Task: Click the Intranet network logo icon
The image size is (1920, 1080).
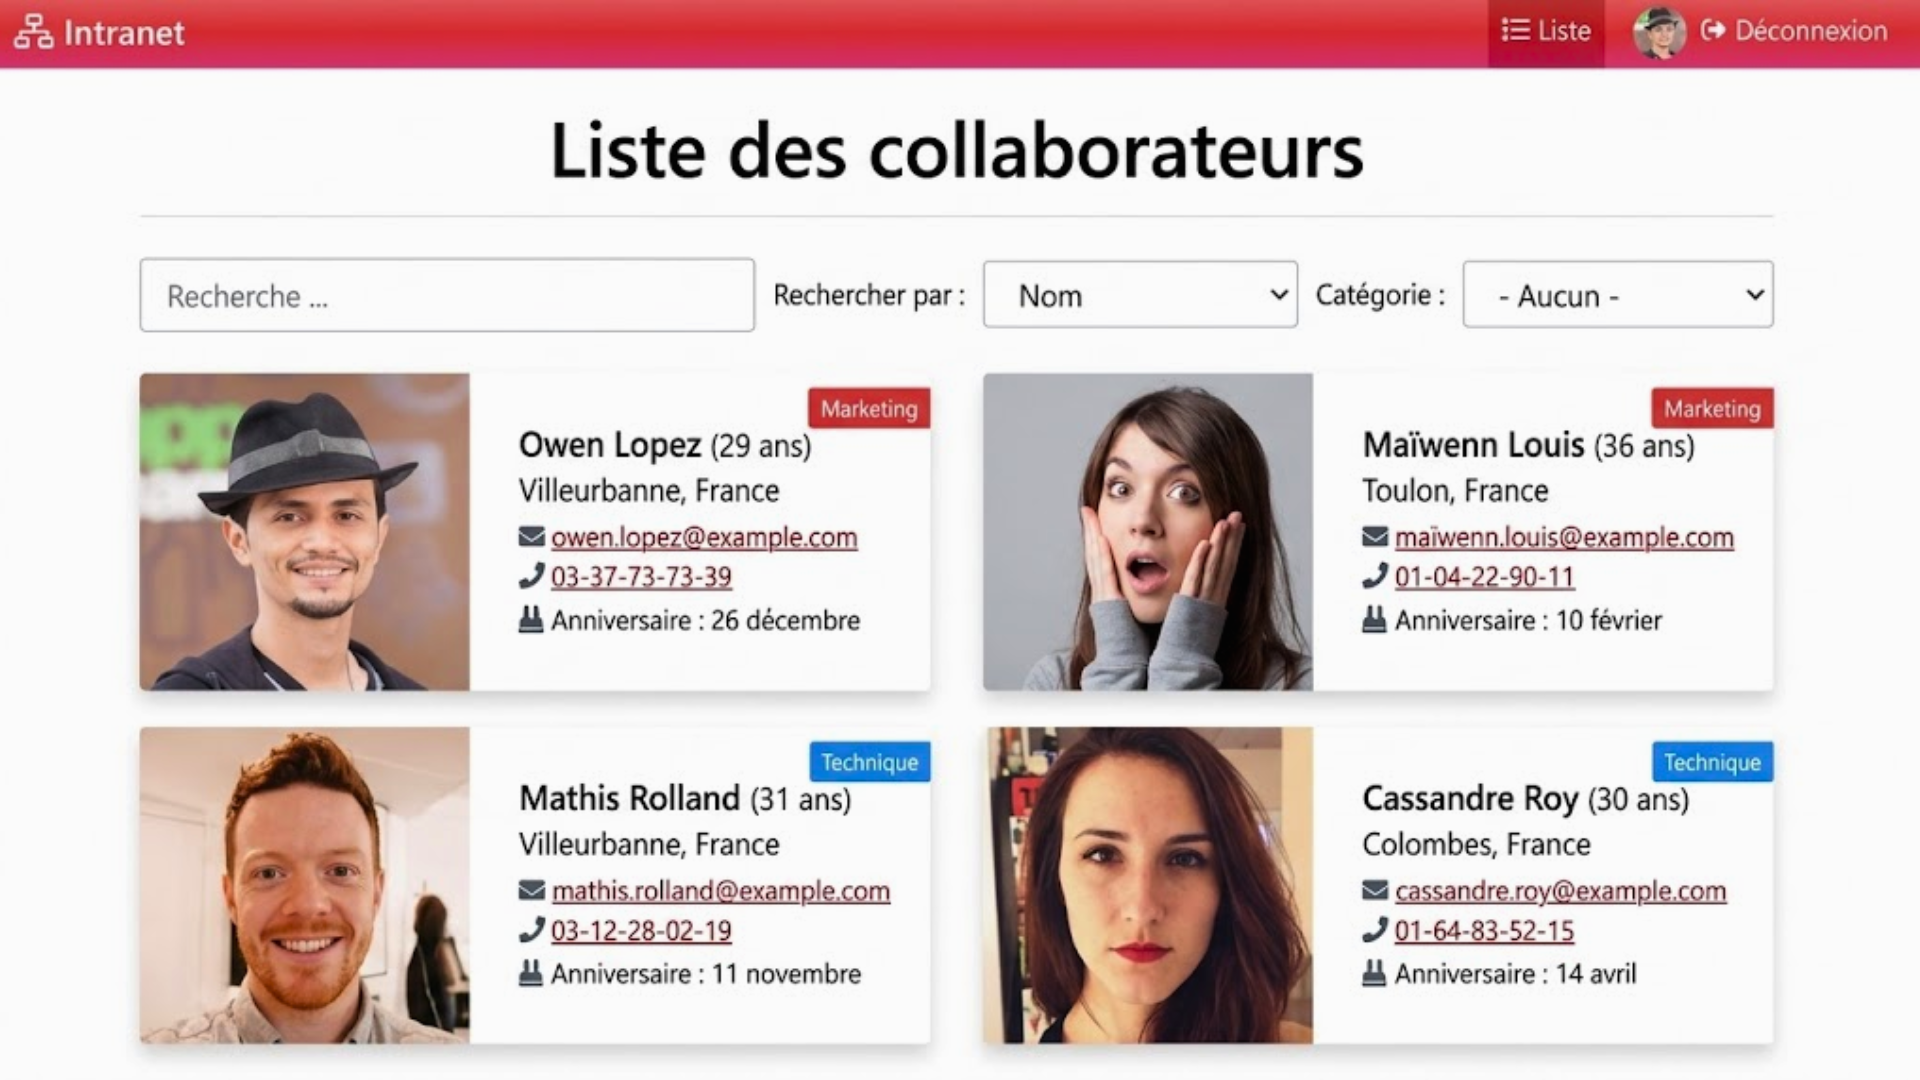Action: coord(34,32)
